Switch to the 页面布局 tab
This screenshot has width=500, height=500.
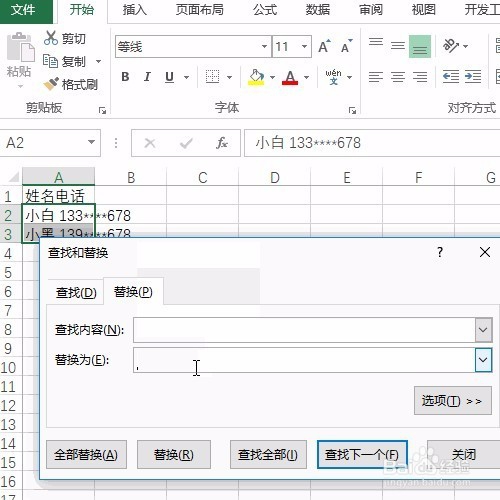pos(200,10)
